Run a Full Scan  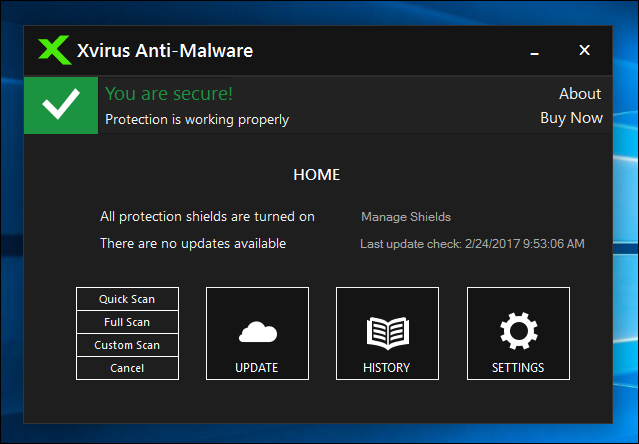(127, 322)
